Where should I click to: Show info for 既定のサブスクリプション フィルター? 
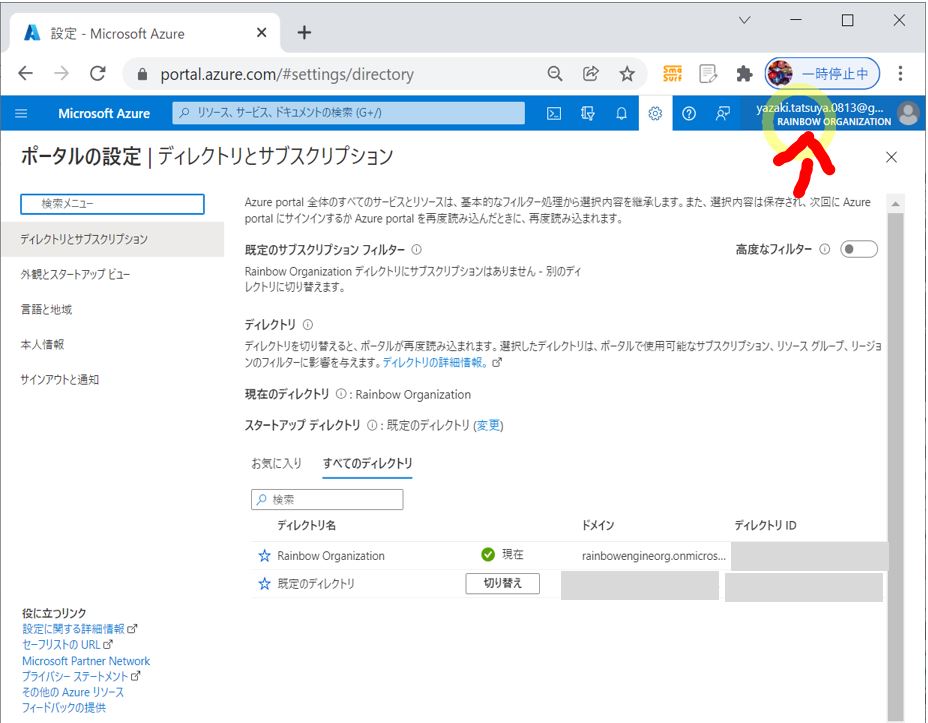pos(417,249)
